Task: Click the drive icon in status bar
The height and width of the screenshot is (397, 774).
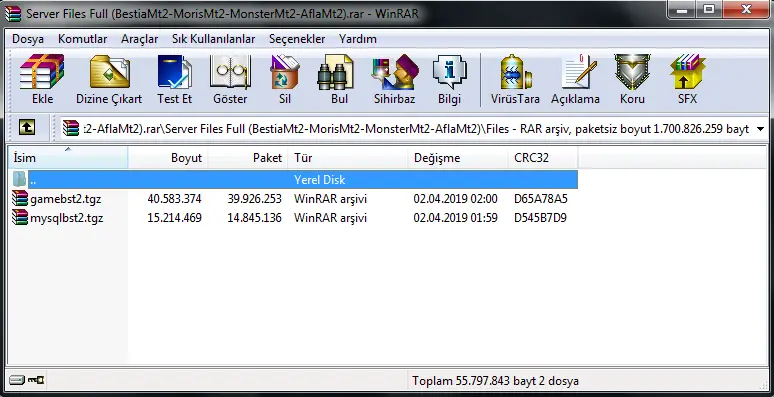Action: point(16,380)
